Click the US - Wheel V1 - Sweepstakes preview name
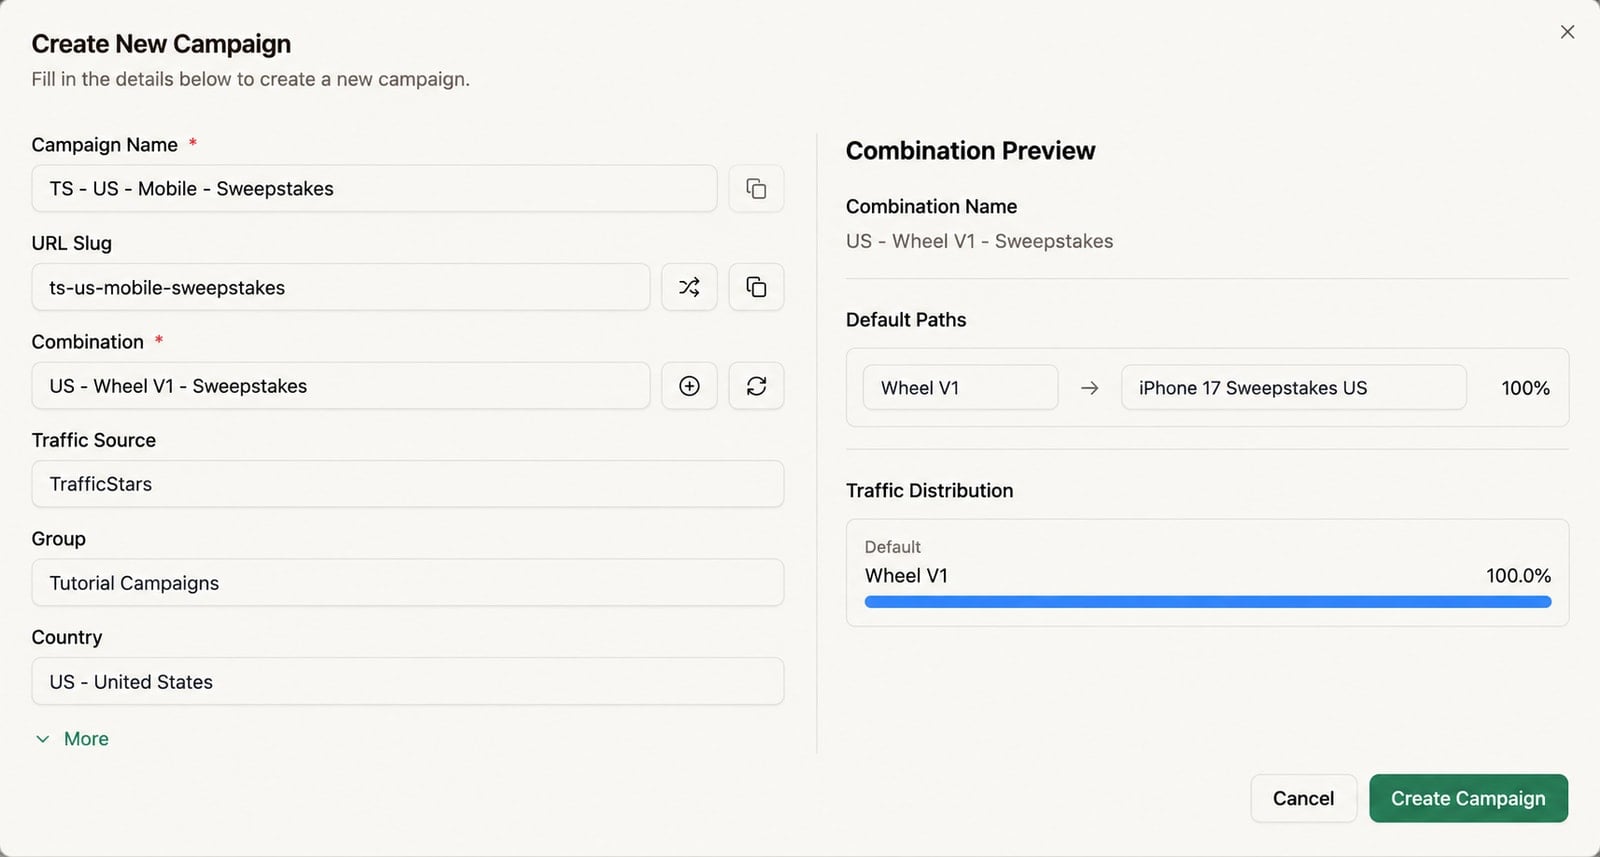 (x=979, y=241)
